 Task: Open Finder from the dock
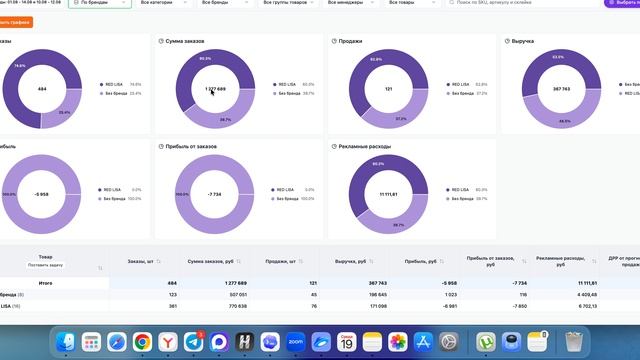pos(65,342)
